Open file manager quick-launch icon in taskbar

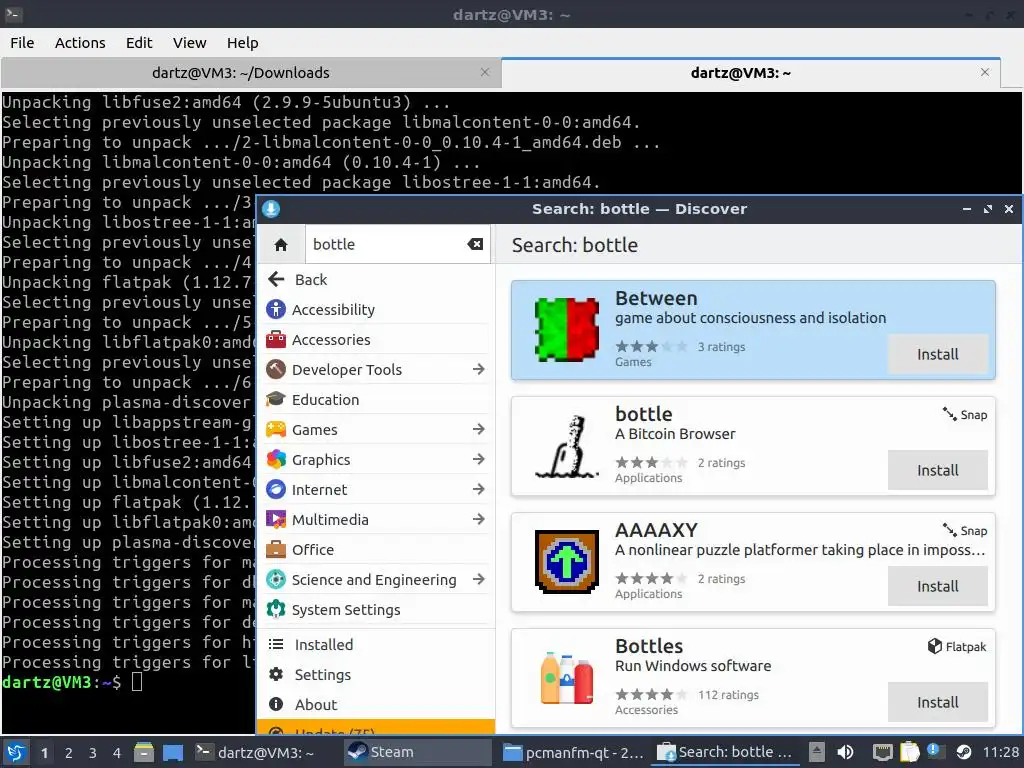click(x=144, y=752)
